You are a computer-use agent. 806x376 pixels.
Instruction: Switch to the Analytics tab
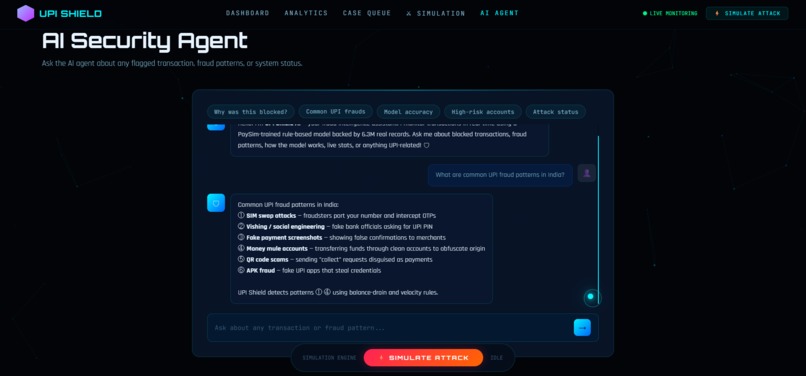tap(306, 13)
